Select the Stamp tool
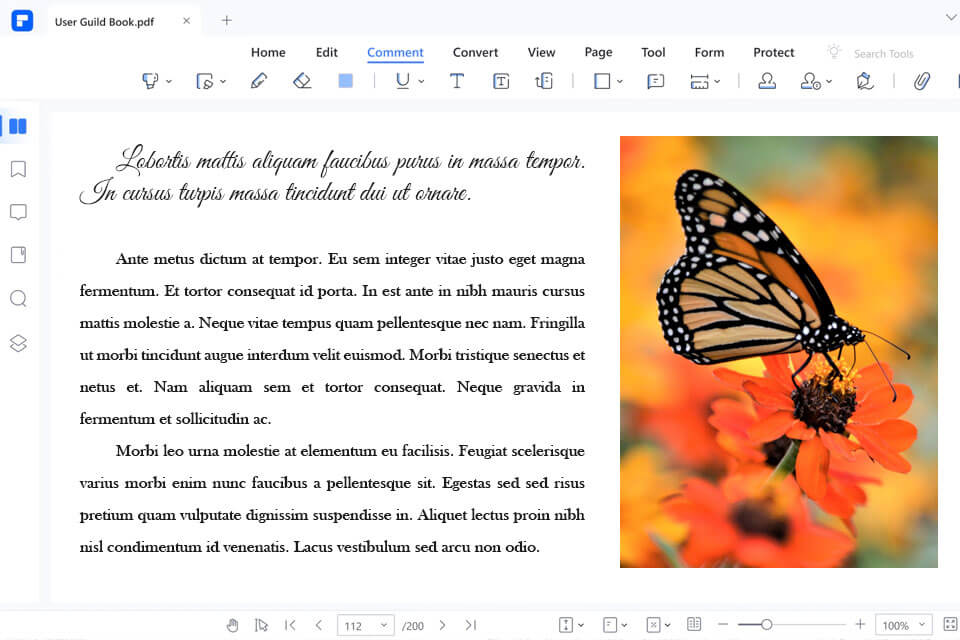960x640 pixels. coord(767,81)
